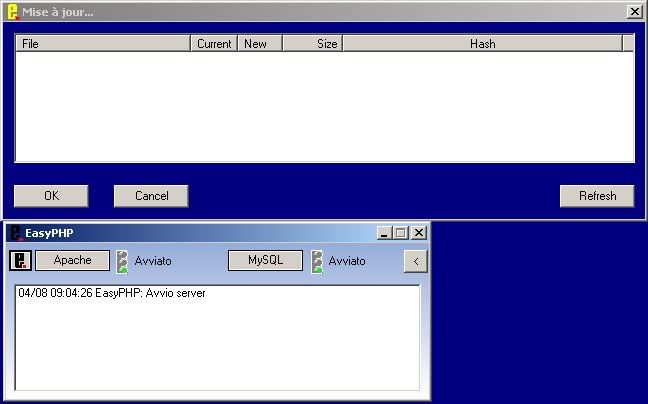
Task: Click the Apache button
Action: pos(72,260)
